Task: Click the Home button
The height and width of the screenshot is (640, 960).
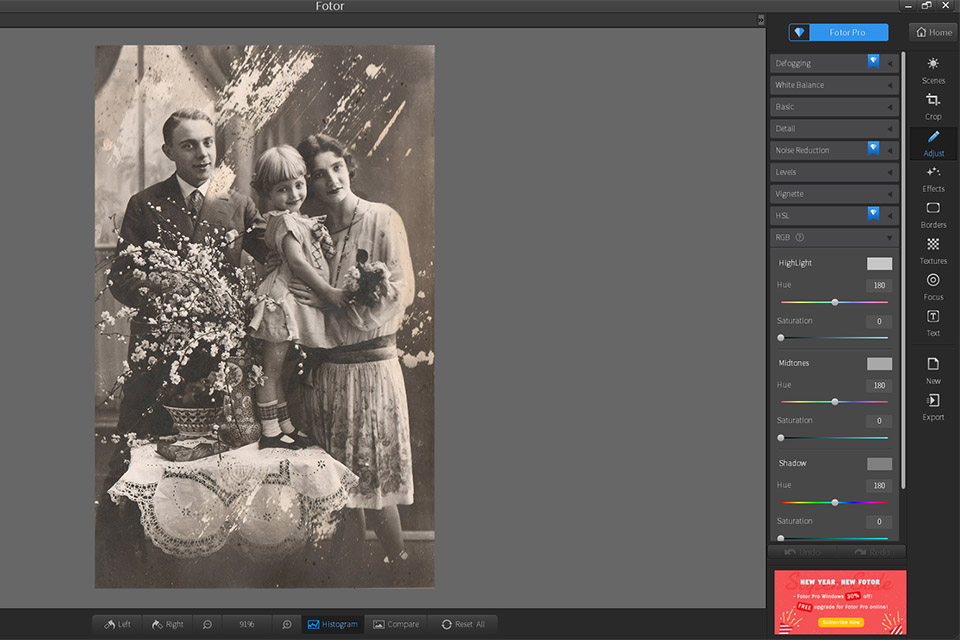Action: [934, 32]
